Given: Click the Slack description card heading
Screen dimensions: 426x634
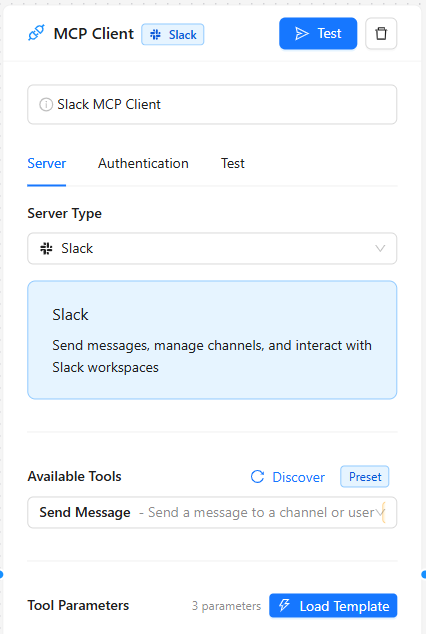Looking at the screenshot, I should (70, 315).
